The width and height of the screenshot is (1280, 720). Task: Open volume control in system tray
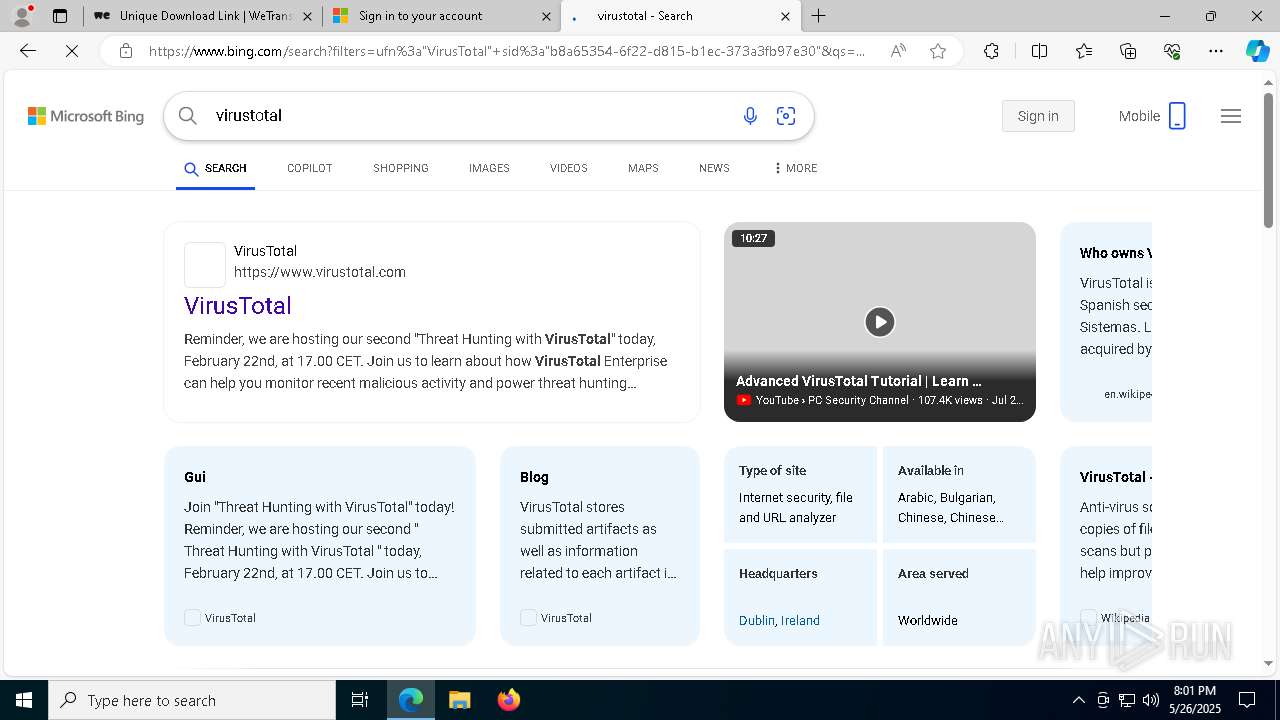click(1151, 700)
